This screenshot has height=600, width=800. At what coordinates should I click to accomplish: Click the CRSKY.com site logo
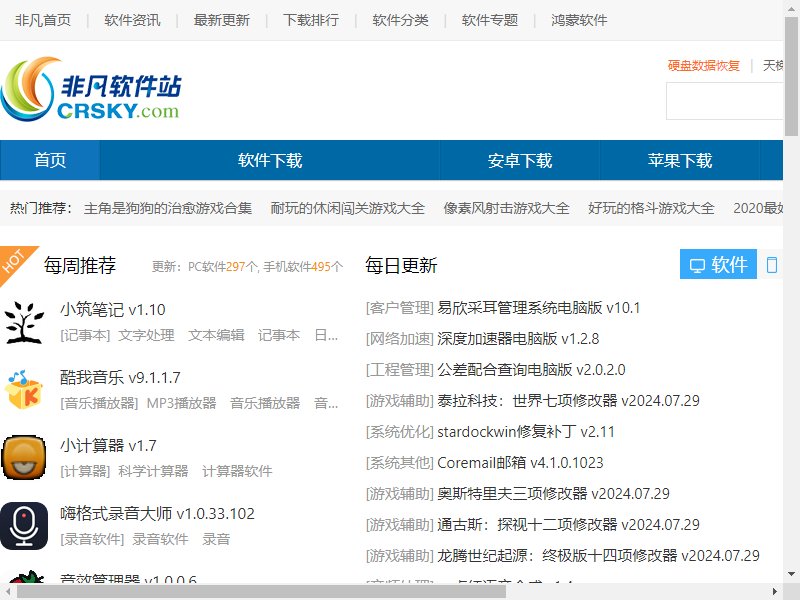click(x=91, y=89)
